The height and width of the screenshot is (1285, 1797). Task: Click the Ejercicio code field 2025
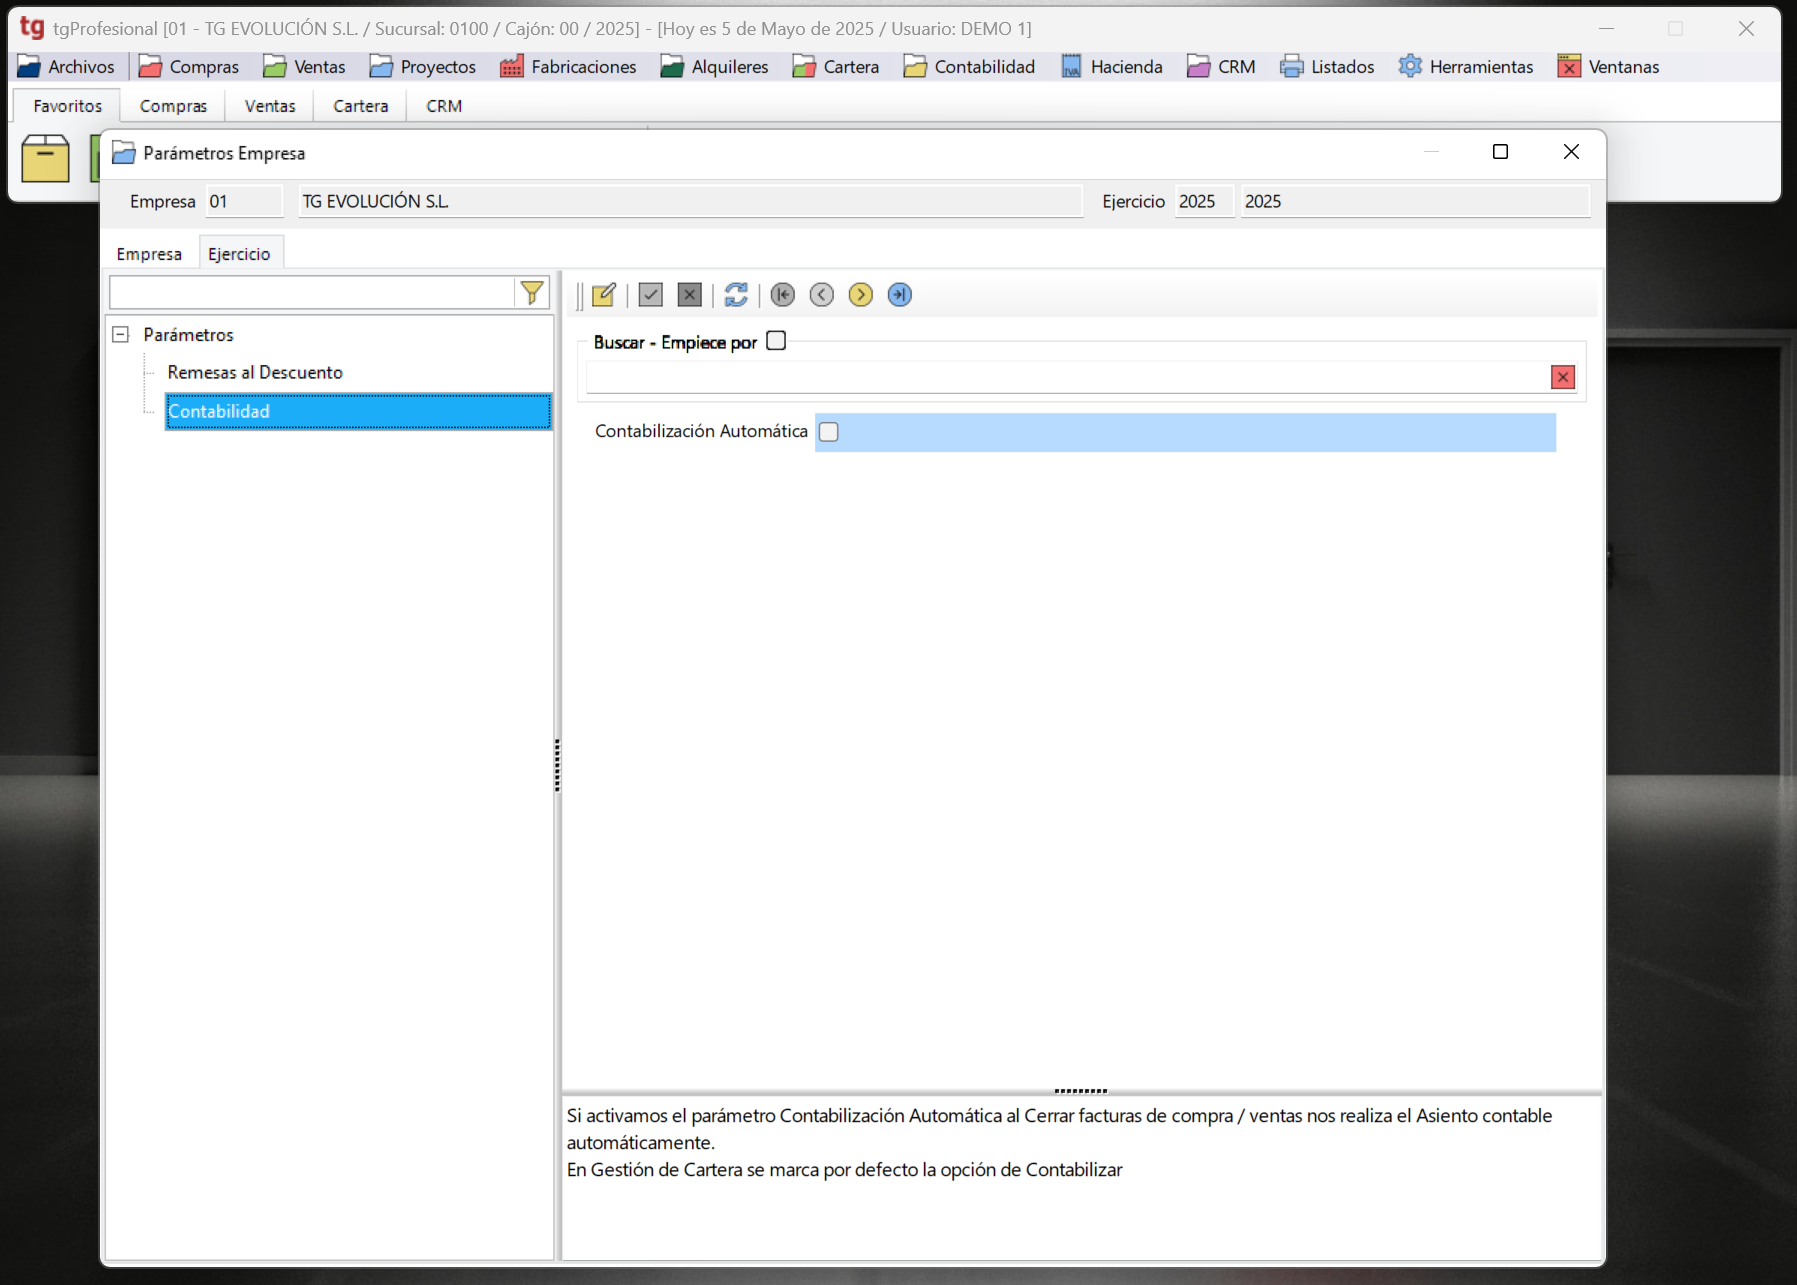(x=1204, y=201)
